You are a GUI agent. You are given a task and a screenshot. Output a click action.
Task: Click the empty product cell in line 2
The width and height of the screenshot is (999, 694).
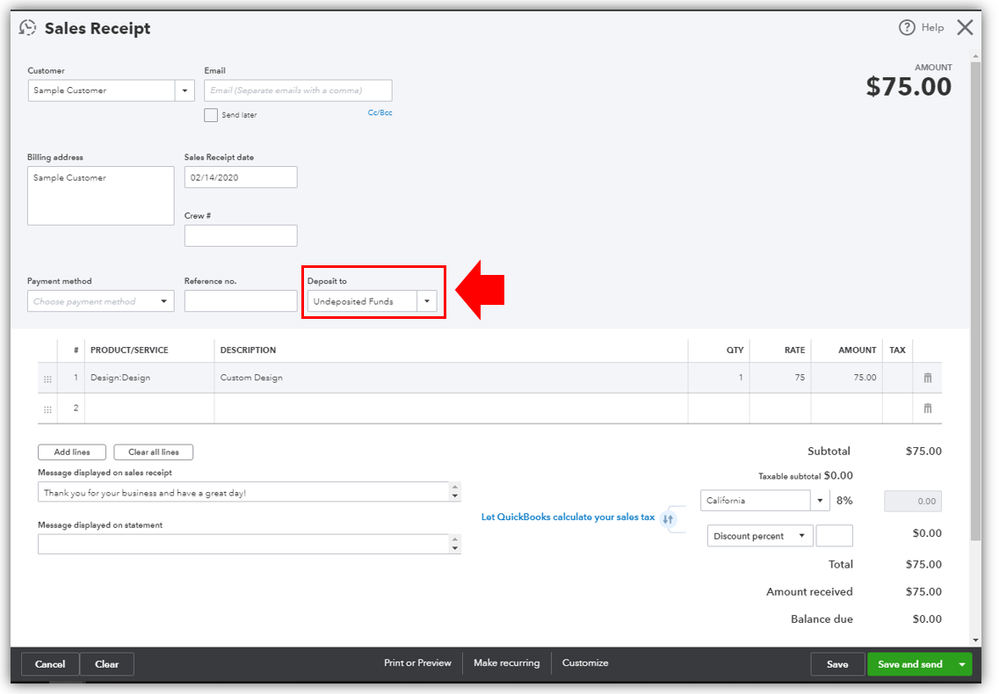click(149, 408)
